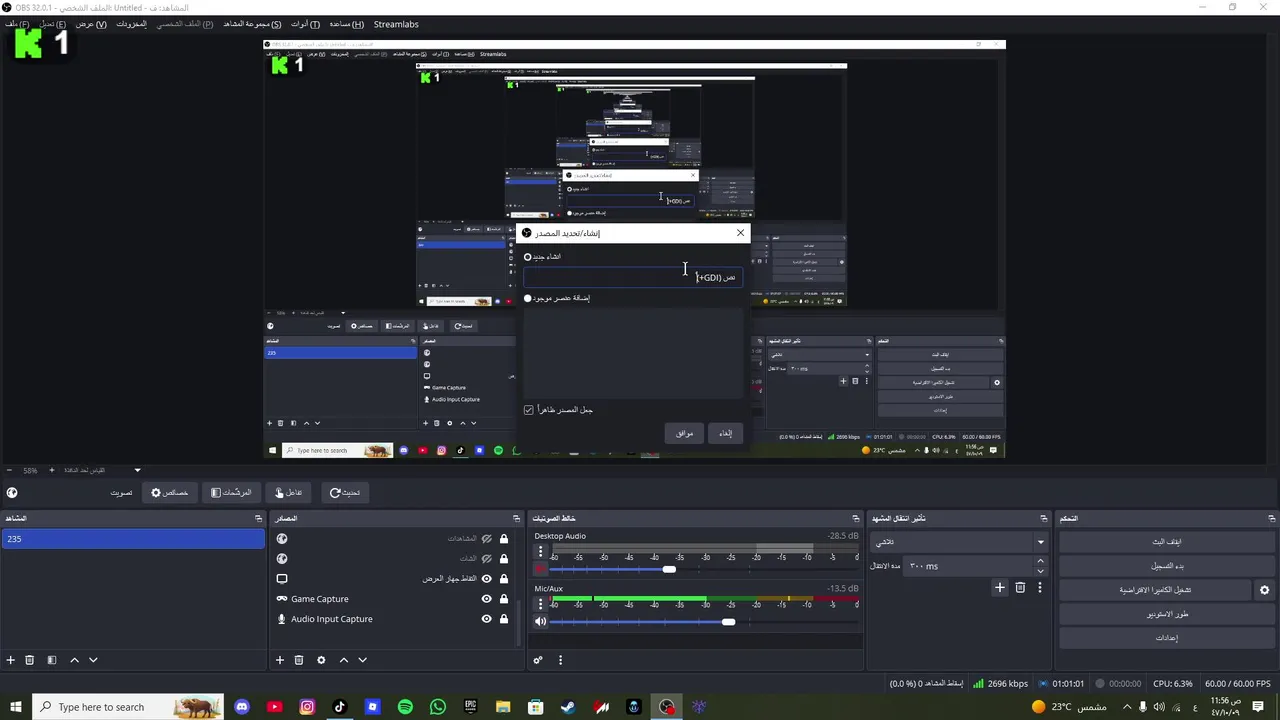Open advanced audio properties gears icon

click(538, 660)
